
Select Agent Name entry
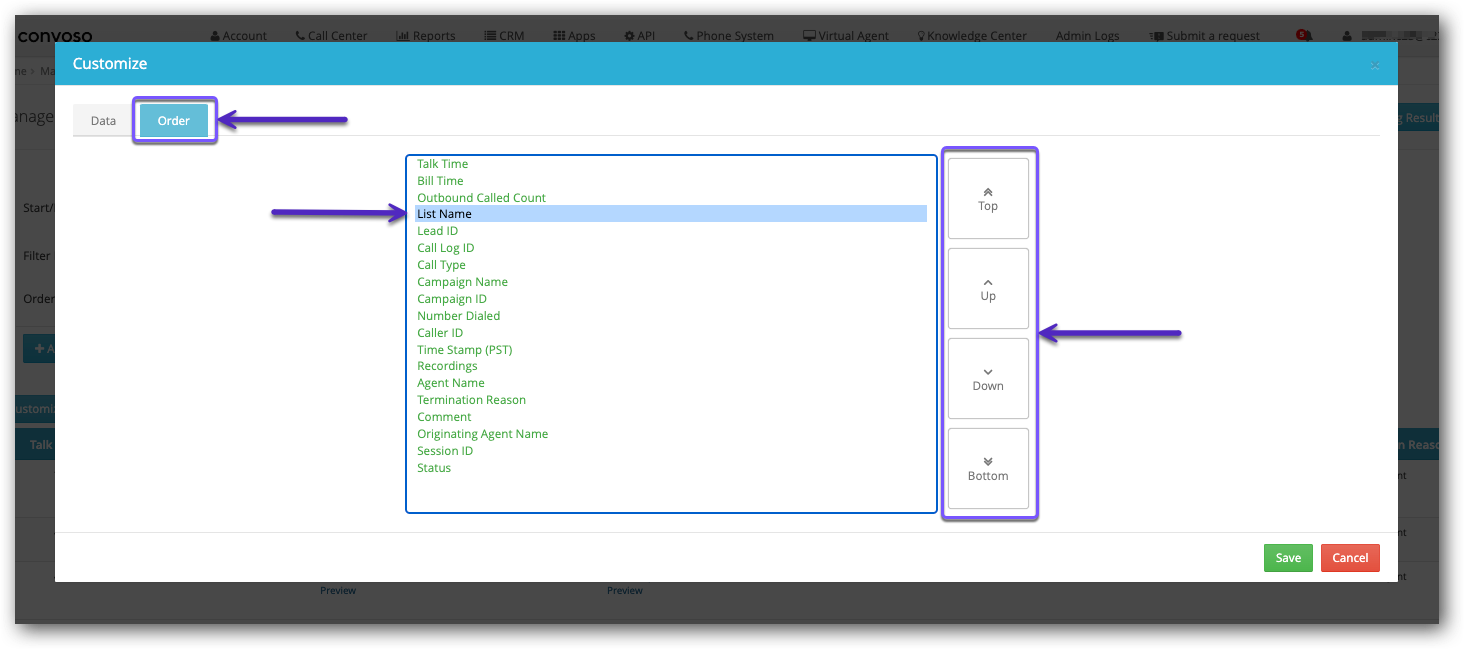671,383
